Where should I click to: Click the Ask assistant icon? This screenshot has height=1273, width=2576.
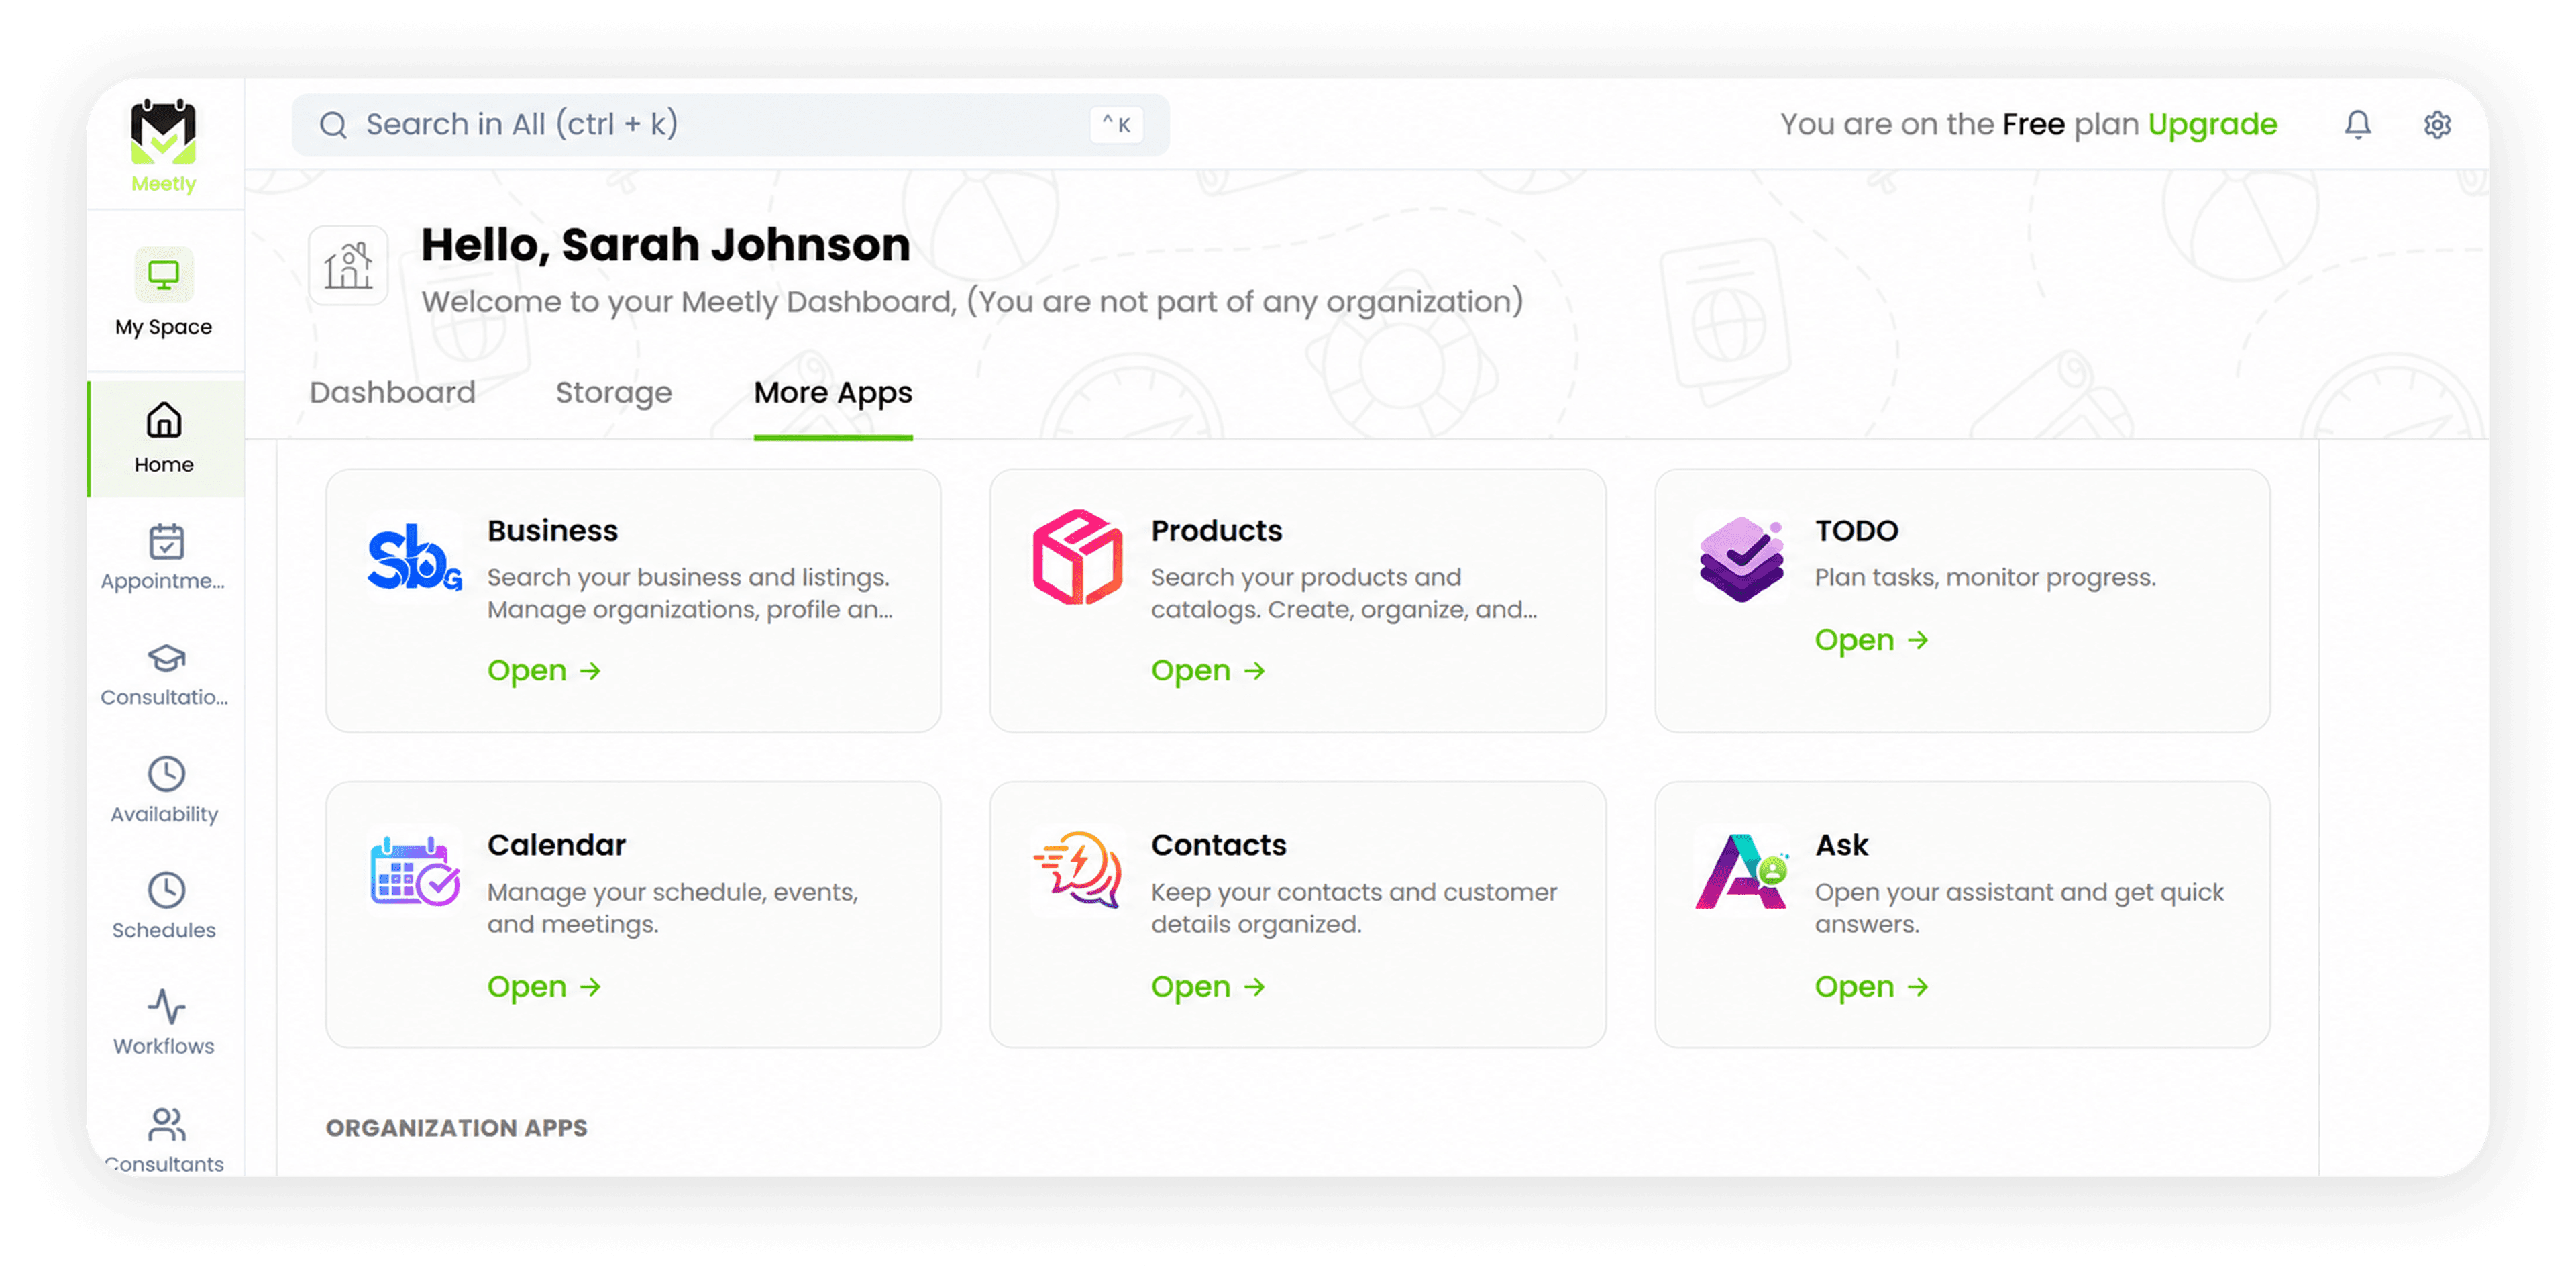[1741, 871]
